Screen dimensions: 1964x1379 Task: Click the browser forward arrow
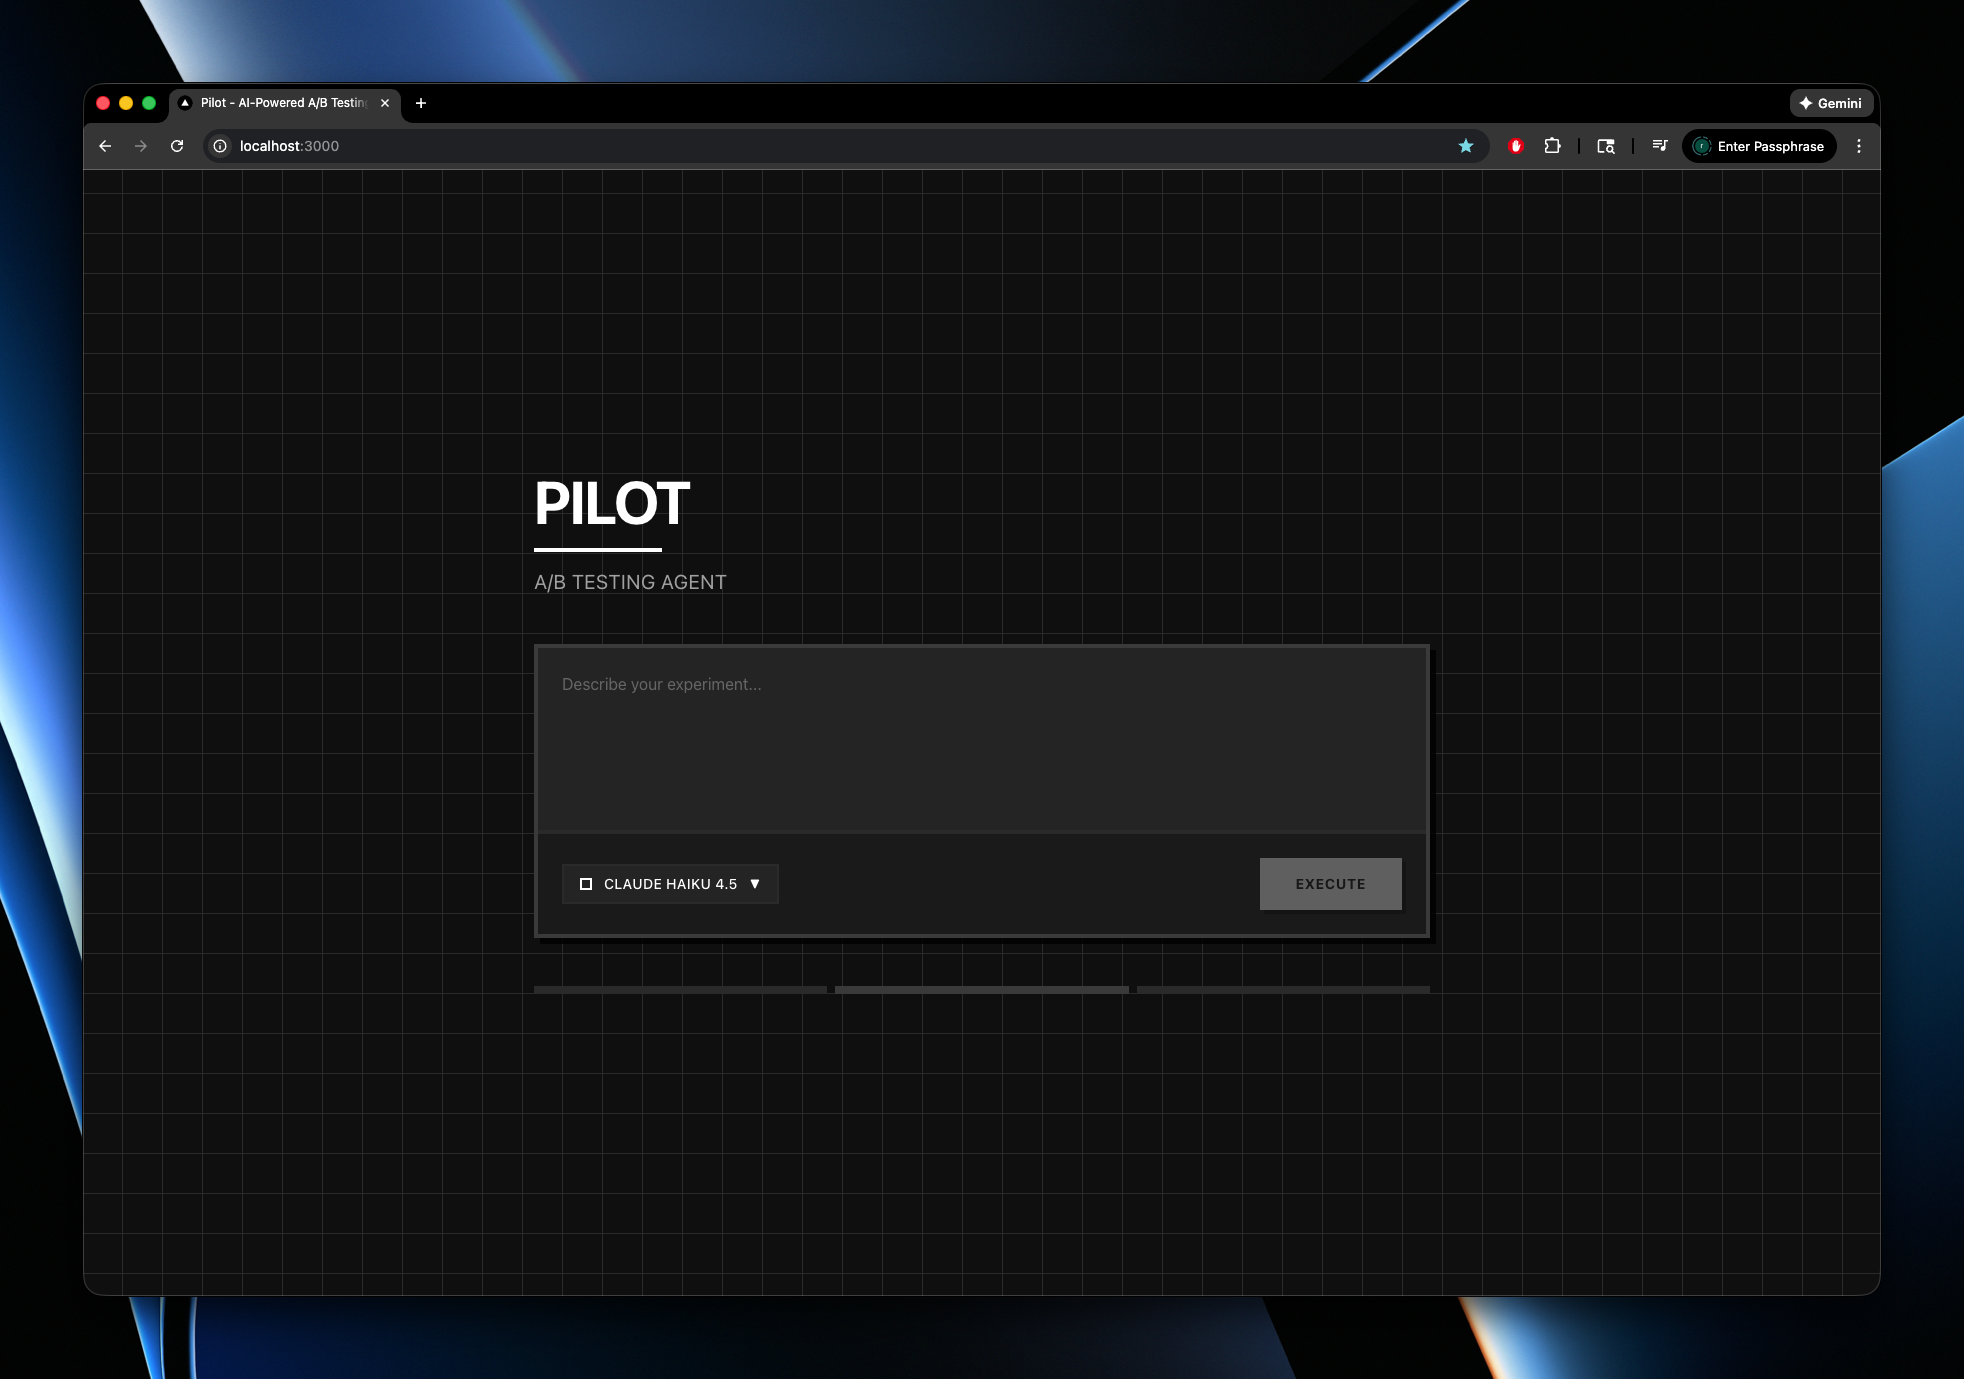[x=141, y=146]
